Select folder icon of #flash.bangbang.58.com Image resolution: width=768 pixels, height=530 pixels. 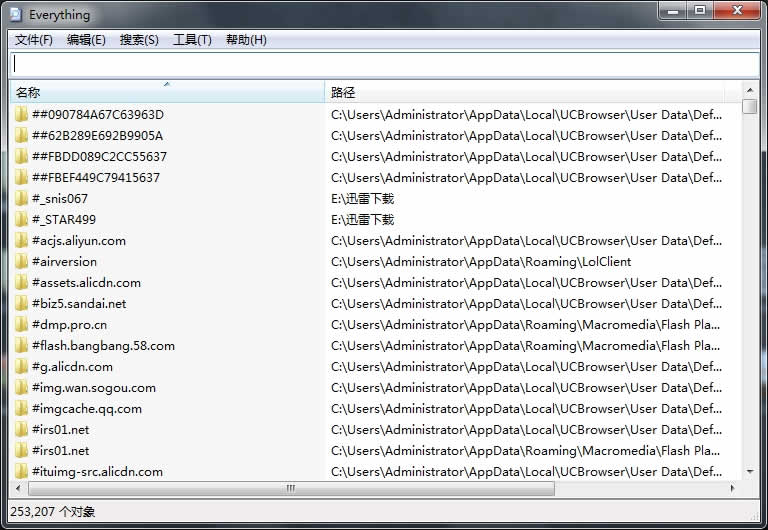[21, 346]
